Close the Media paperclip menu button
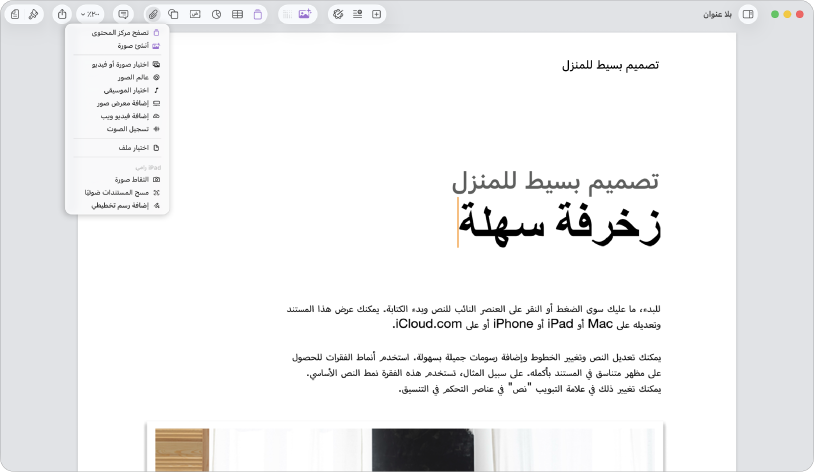814x473 pixels. [153, 15]
